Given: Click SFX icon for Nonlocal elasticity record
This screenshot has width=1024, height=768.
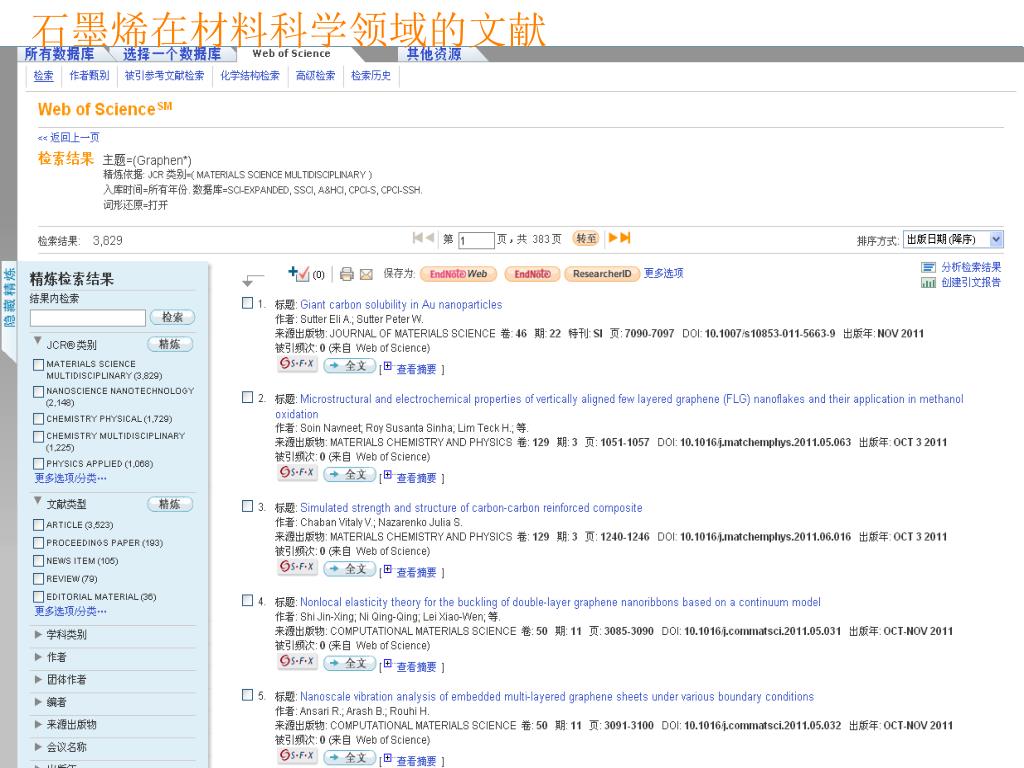Looking at the screenshot, I should pyautogui.click(x=297, y=662).
